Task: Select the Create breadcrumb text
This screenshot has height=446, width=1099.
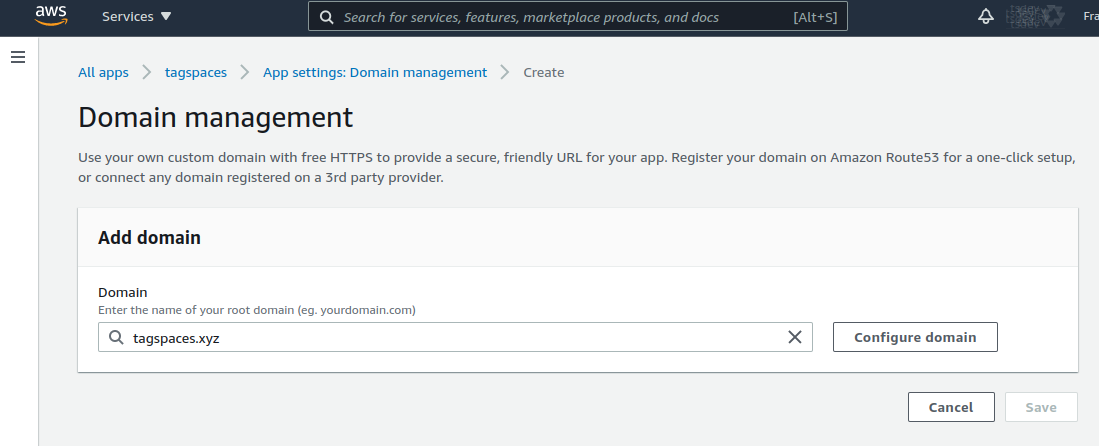Action: 543,72
